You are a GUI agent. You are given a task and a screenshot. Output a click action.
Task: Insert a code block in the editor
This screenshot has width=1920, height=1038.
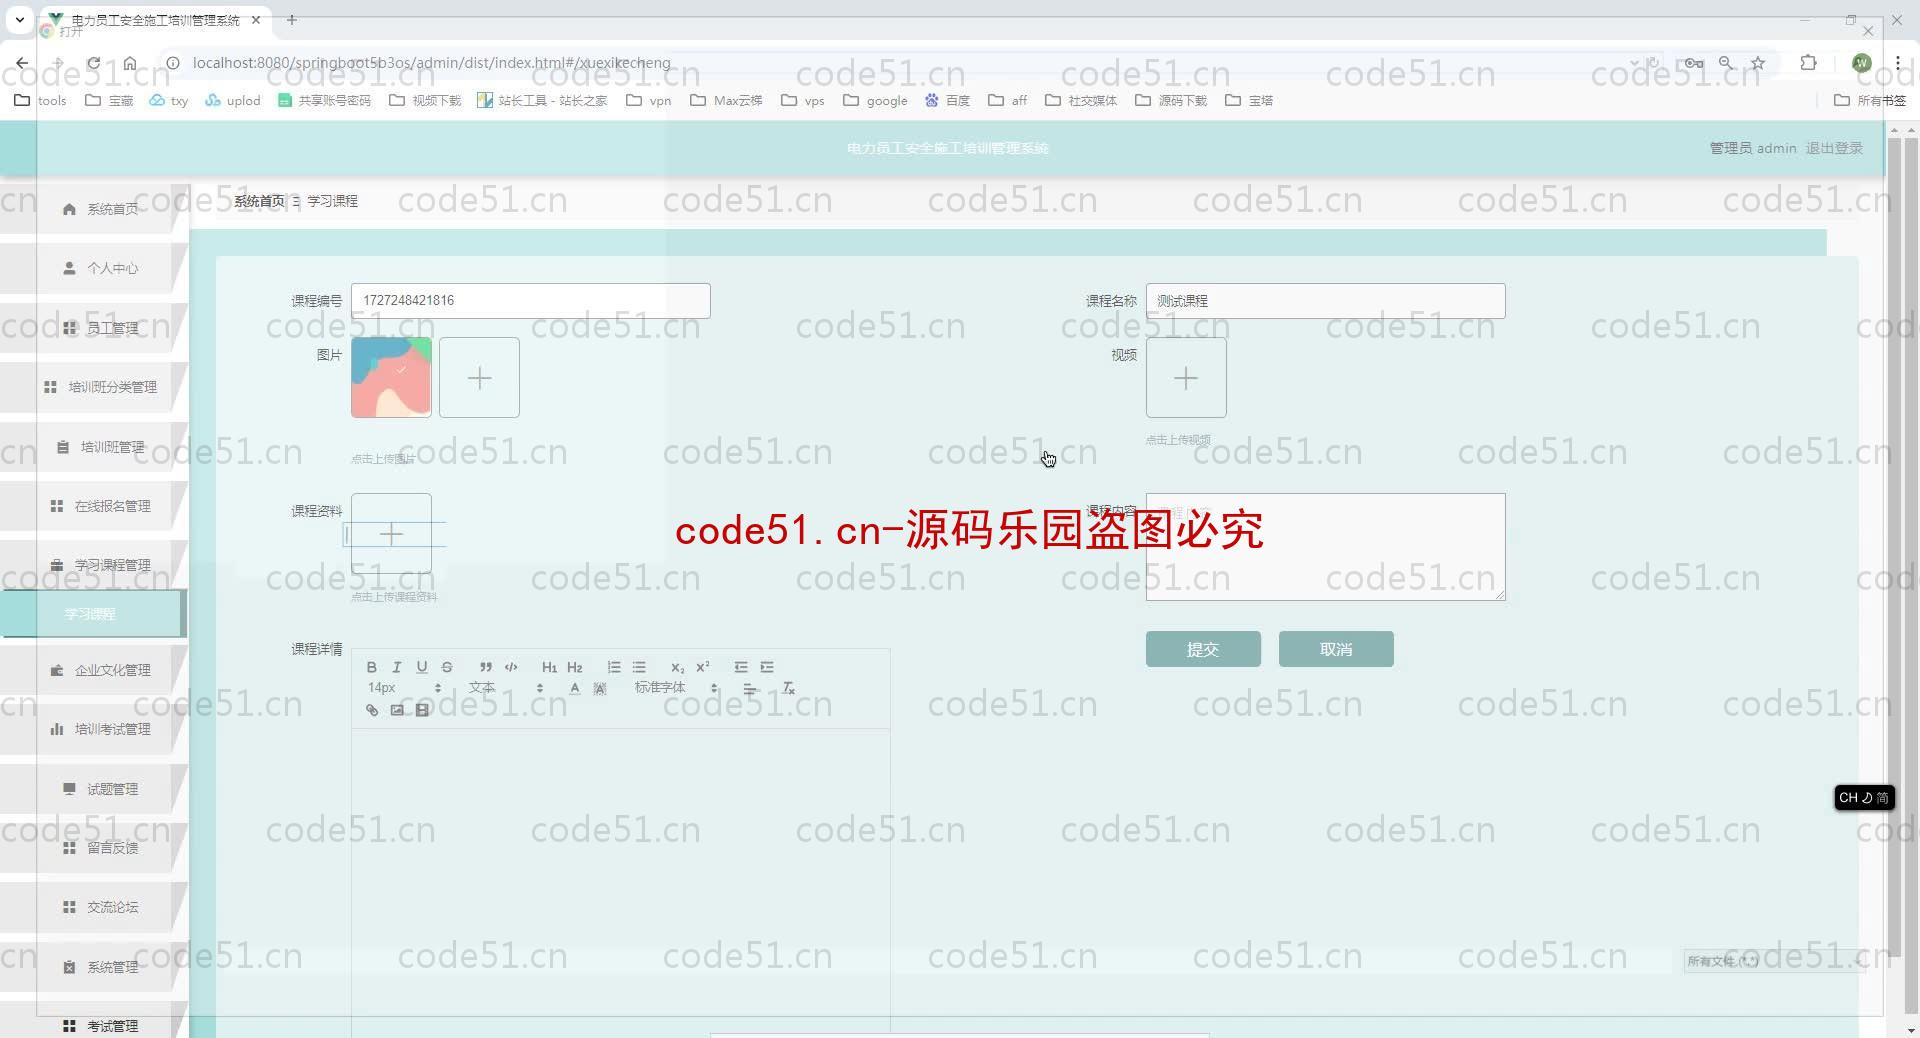511,667
